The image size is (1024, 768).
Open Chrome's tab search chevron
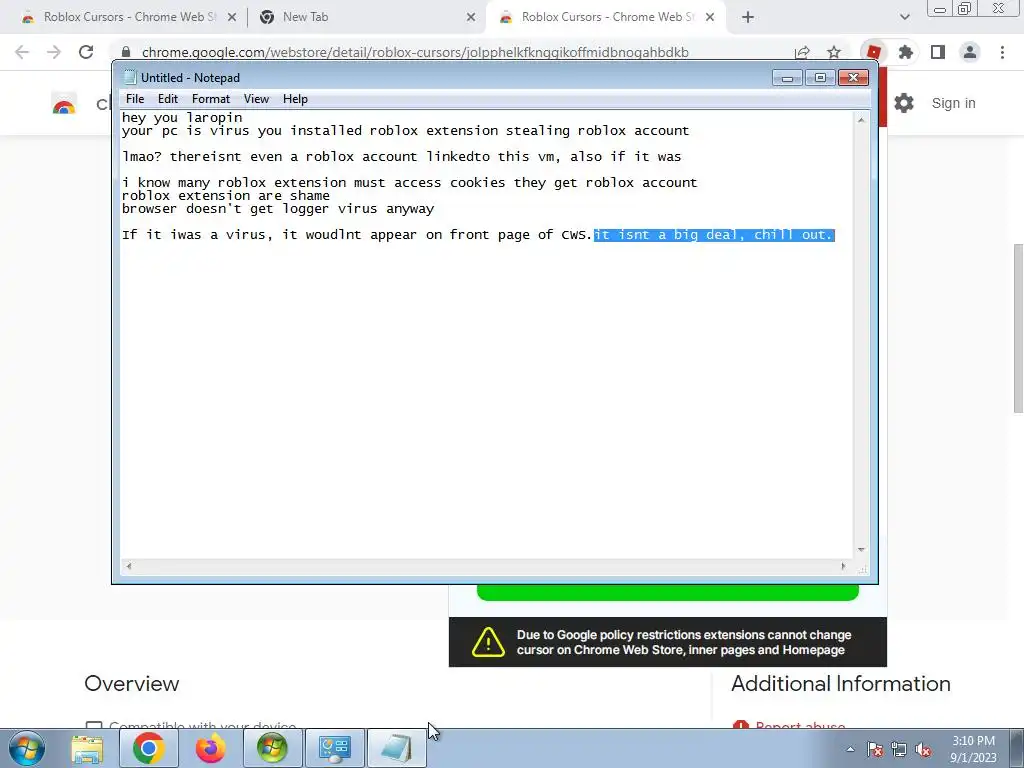pos(904,18)
